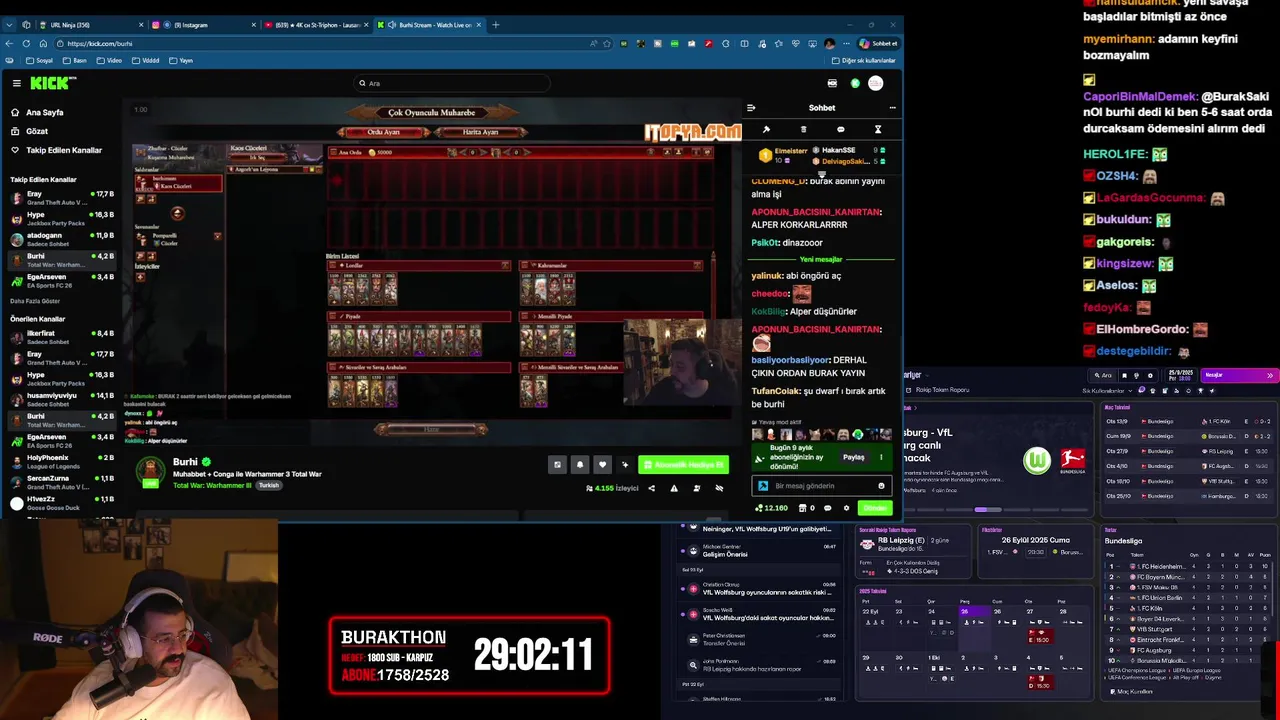1280x720 pixels.
Task: Click Sohbet et copilot button in browser
Action: pos(879,43)
